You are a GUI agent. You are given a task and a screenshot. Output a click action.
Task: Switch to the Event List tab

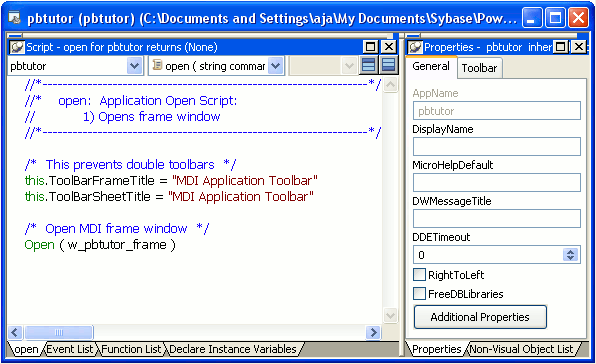pos(70,349)
